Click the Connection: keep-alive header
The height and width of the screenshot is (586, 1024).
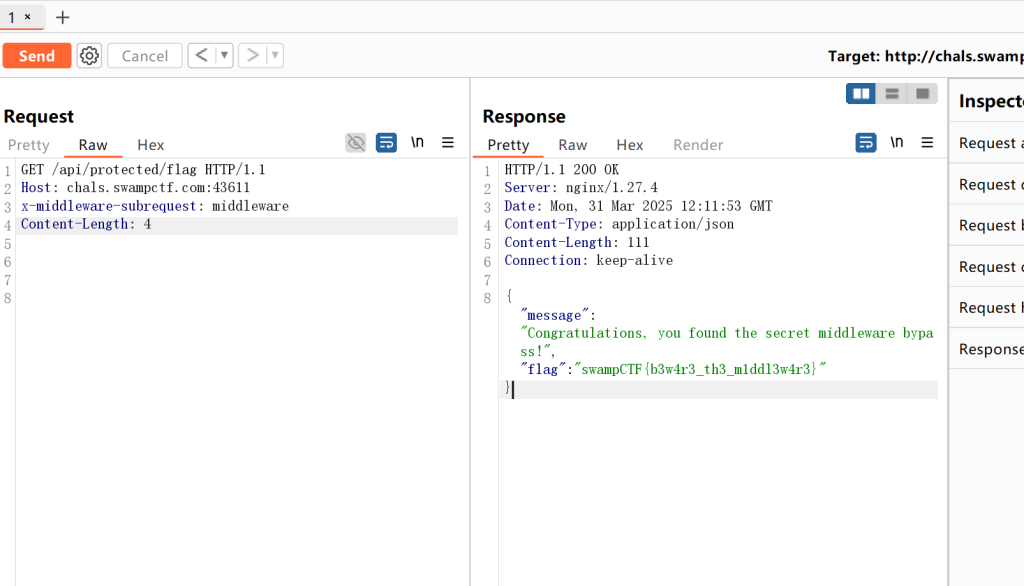pyautogui.click(x=588, y=260)
